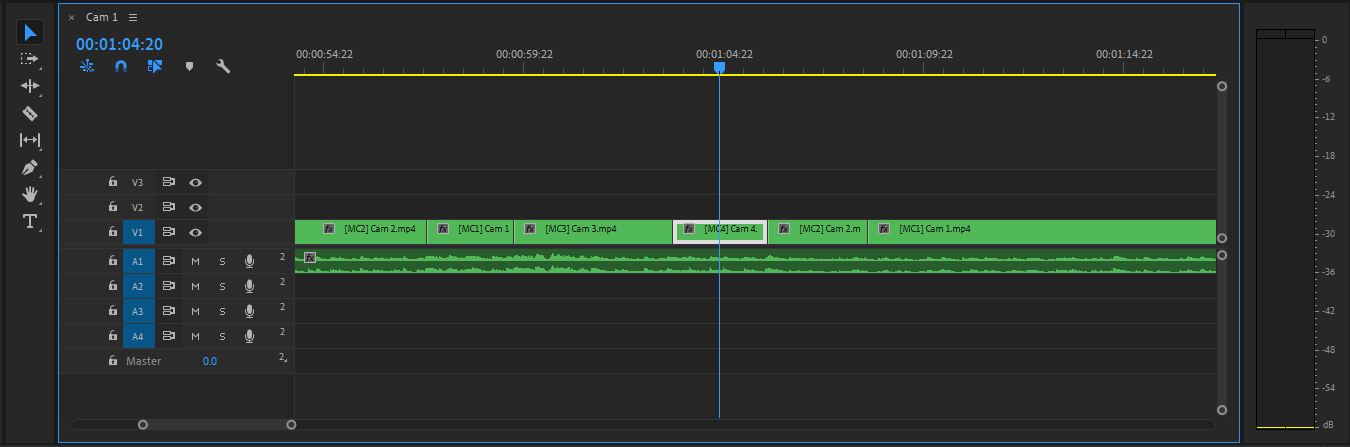Viewport: 1350px width, 447px height.
Task: Hide V1 track output eye
Action: point(196,232)
